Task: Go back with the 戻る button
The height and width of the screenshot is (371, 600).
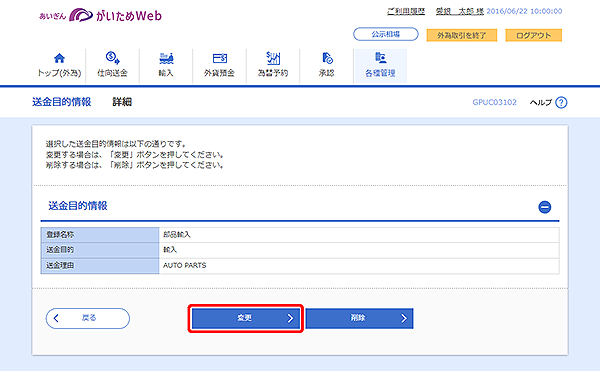Action: pyautogui.click(x=88, y=318)
